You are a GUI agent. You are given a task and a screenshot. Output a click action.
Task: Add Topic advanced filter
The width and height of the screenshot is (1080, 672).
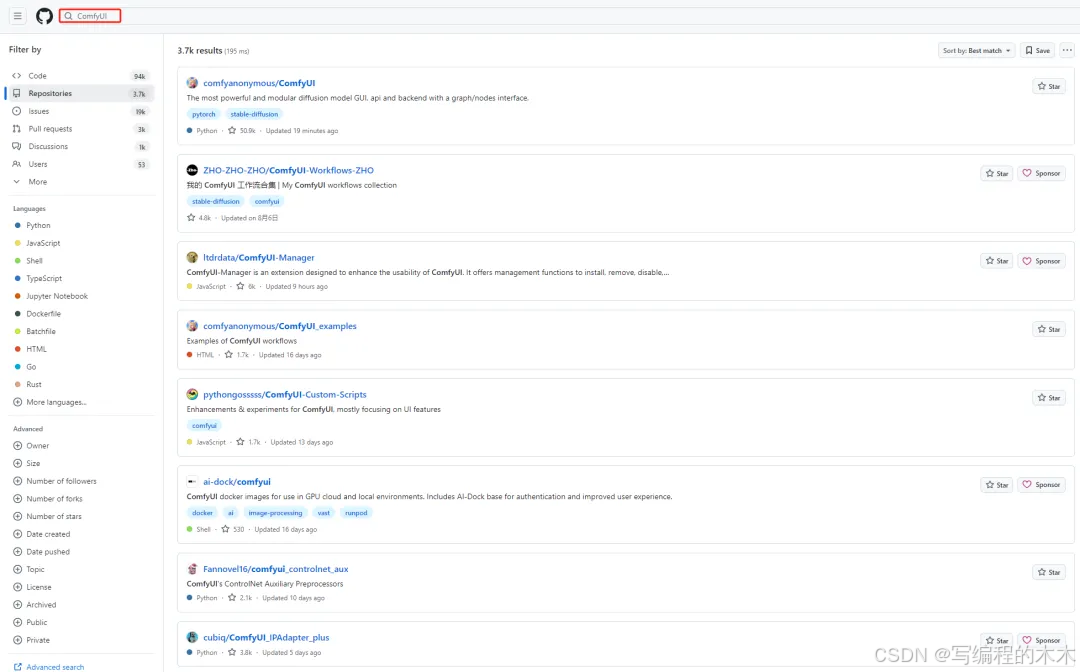click(x=29, y=569)
